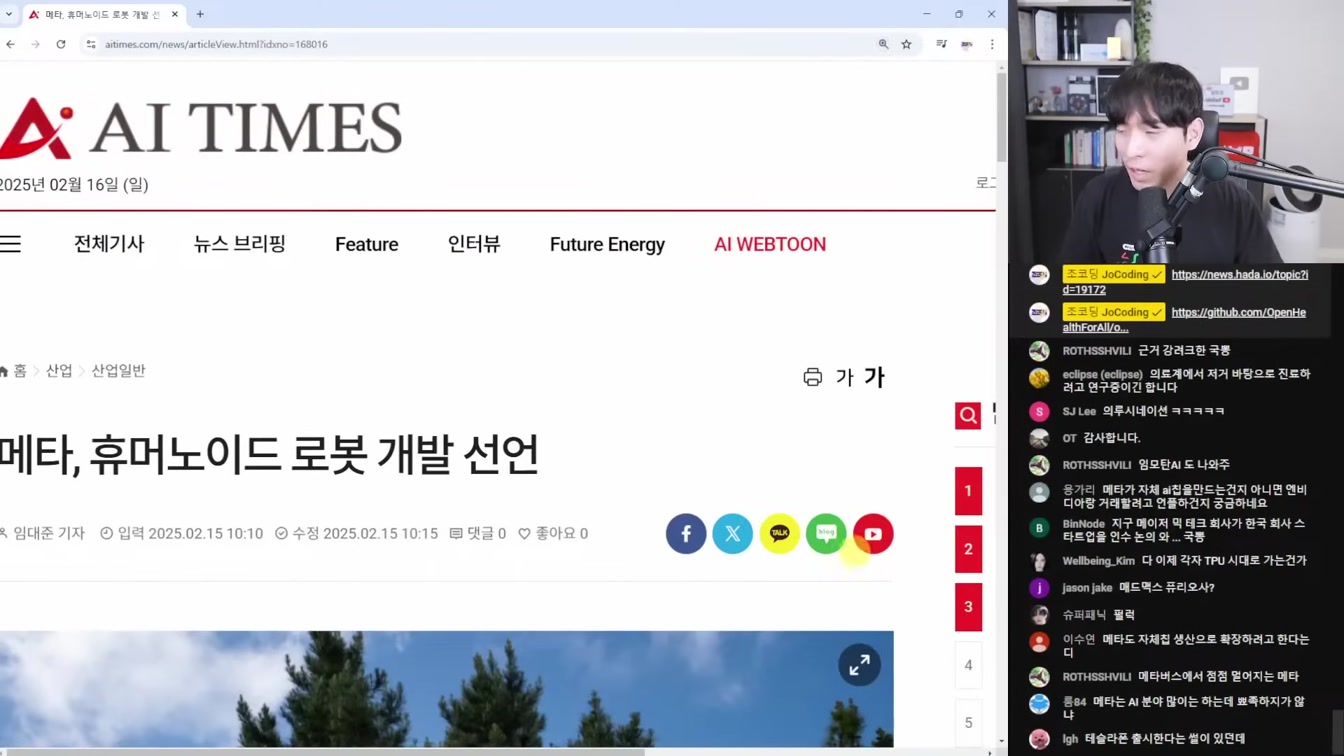Open the Feature menu
Image resolution: width=1344 pixels, height=756 pixels.
coord(367,244)
